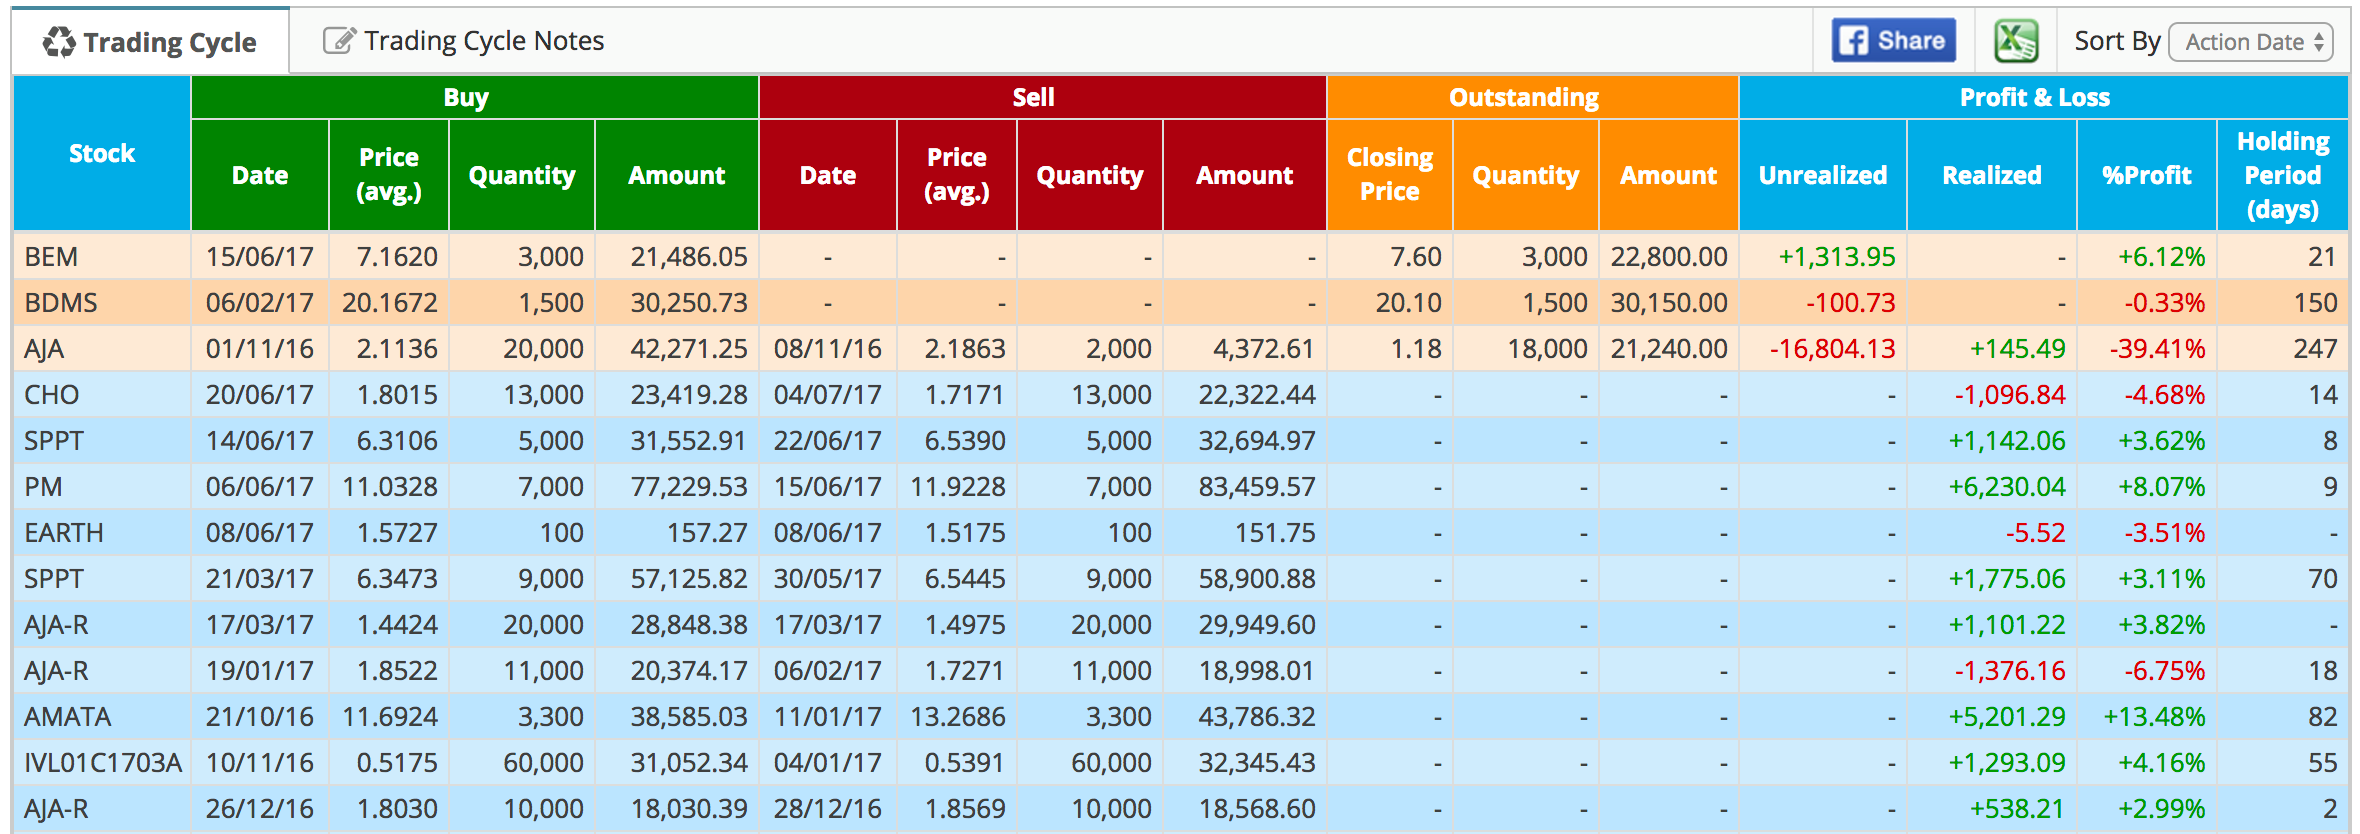Screen dimensions: 2360x834
Task: Click AJA sell date 08/11/16
Action: pos(828,349)
